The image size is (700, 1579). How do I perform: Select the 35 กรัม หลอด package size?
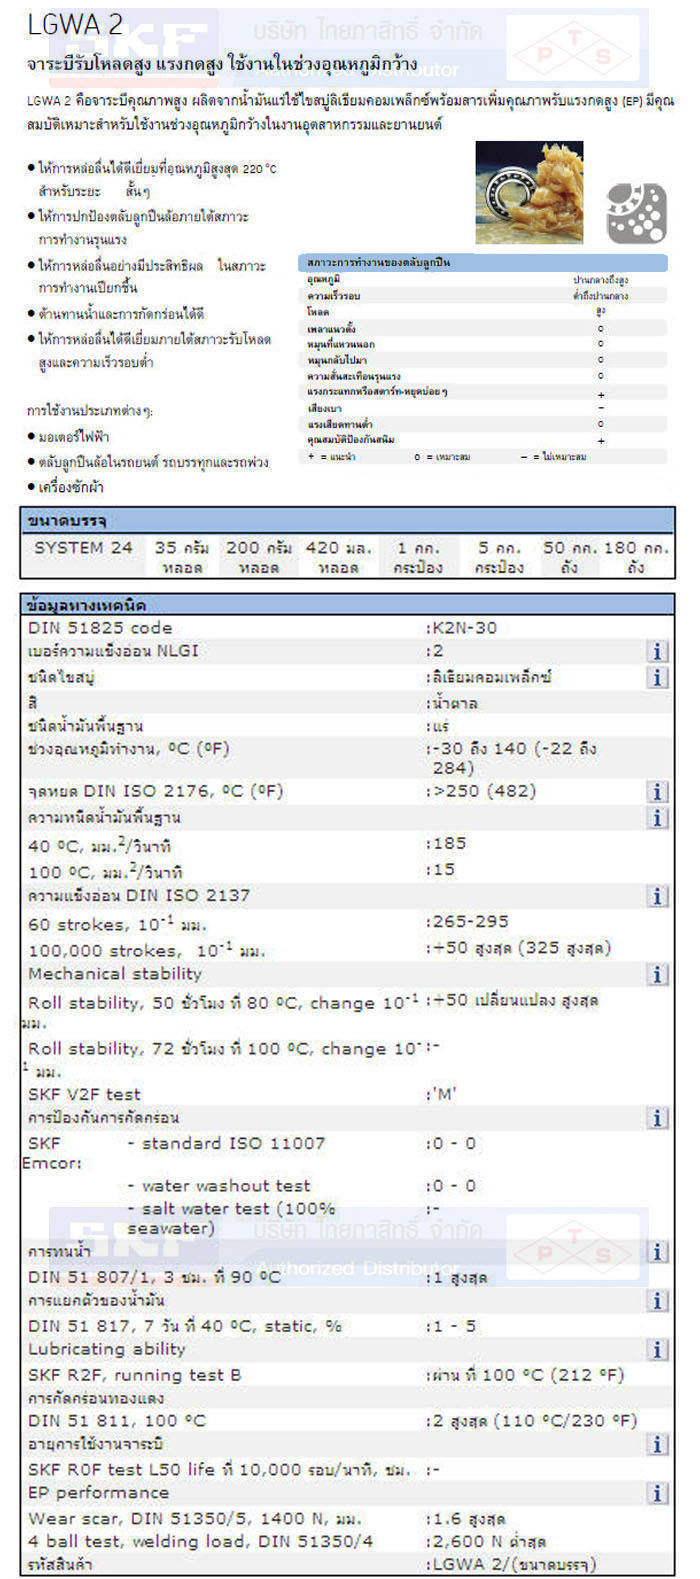(x=182, y=557)
